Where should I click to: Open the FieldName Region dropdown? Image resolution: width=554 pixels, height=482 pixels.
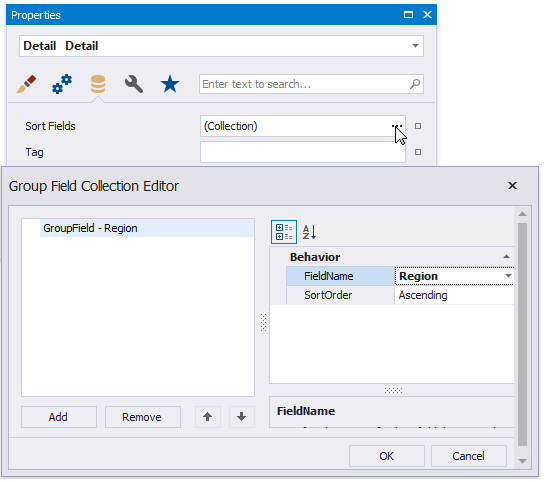(x=508, y=276)
